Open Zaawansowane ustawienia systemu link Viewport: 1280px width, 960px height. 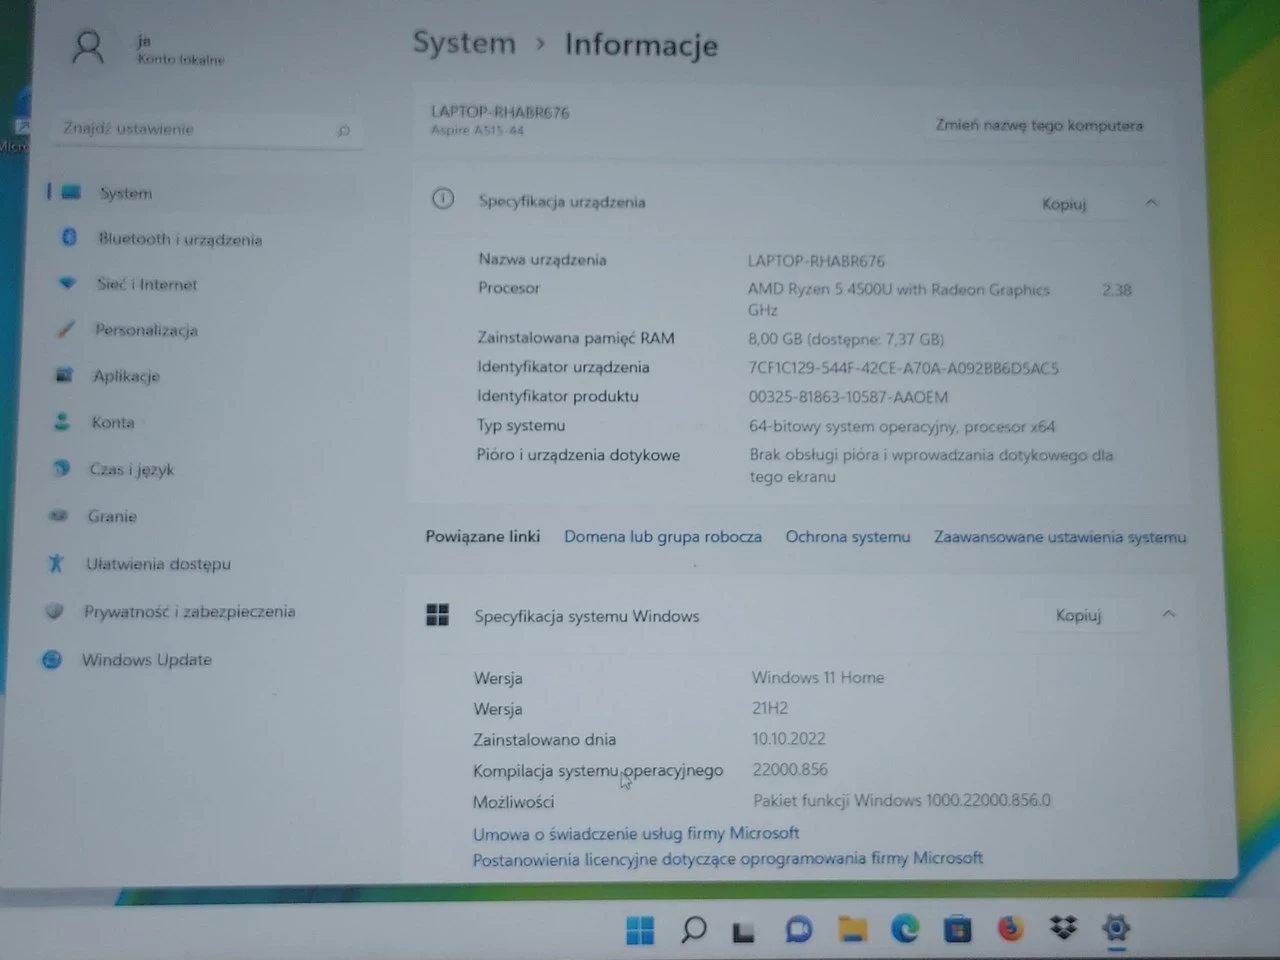(x=1060, y=537)
